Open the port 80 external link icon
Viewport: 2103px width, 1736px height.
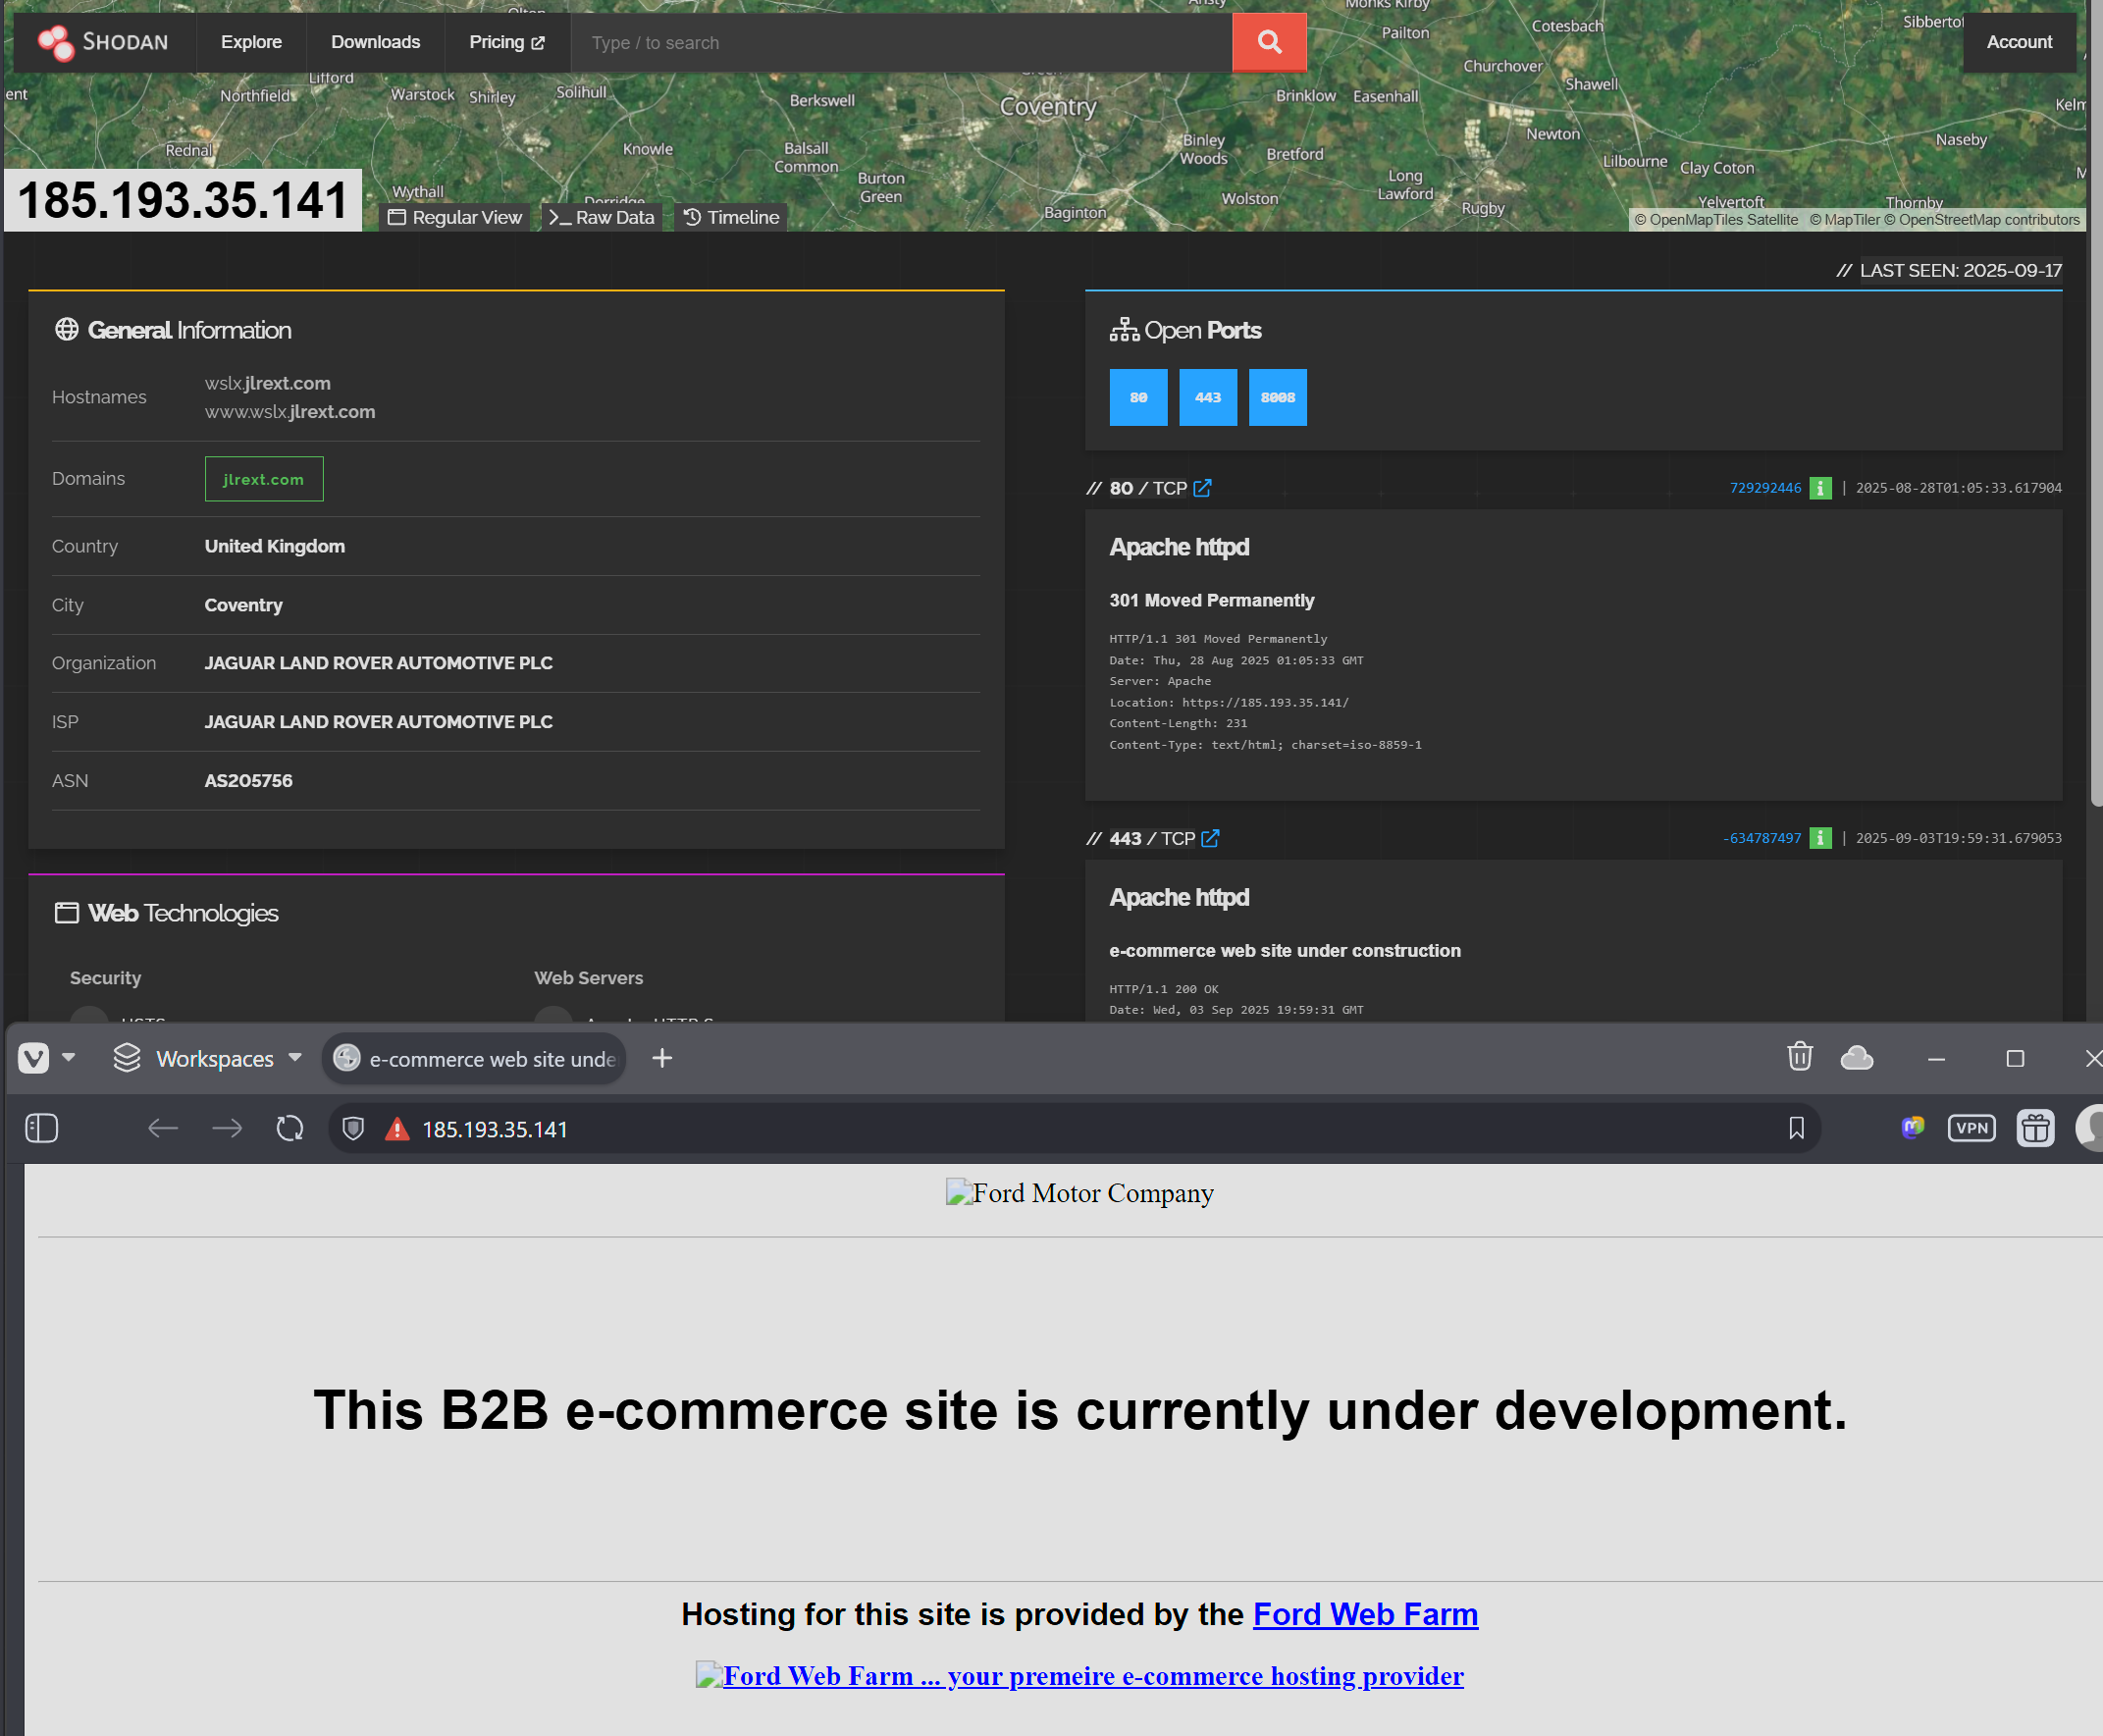click(1202, 488)
